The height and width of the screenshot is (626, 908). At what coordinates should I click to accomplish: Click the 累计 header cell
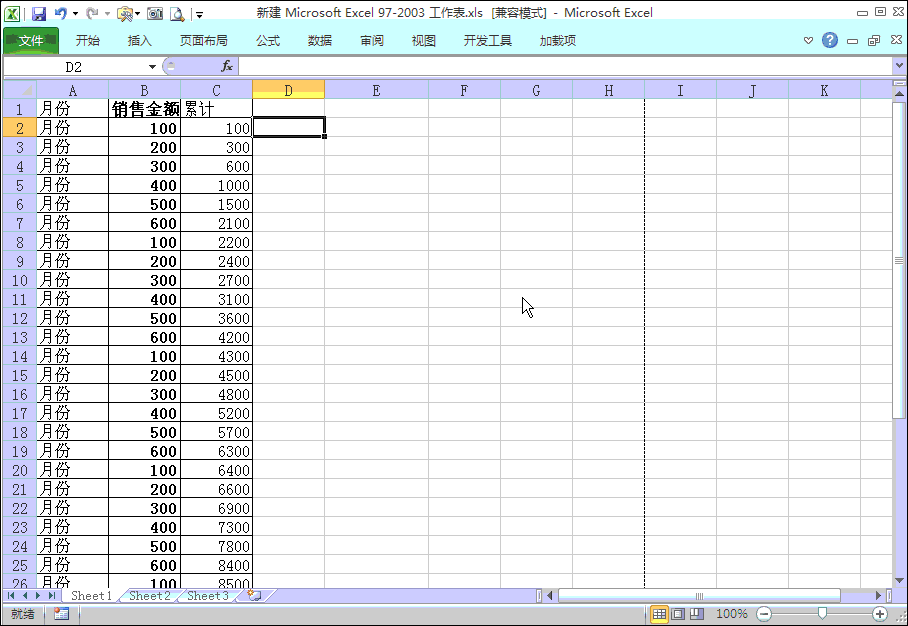click(217, 109)
